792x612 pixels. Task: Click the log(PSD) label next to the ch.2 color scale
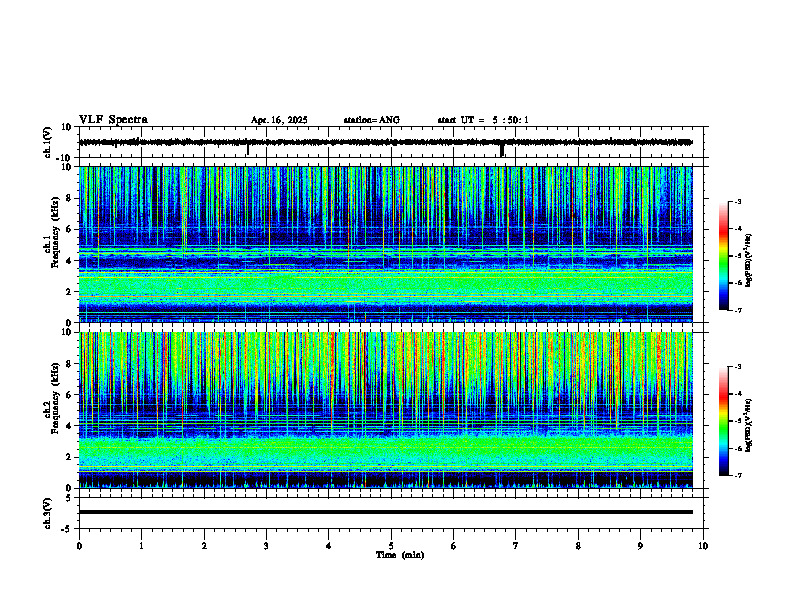click(749, 425)
